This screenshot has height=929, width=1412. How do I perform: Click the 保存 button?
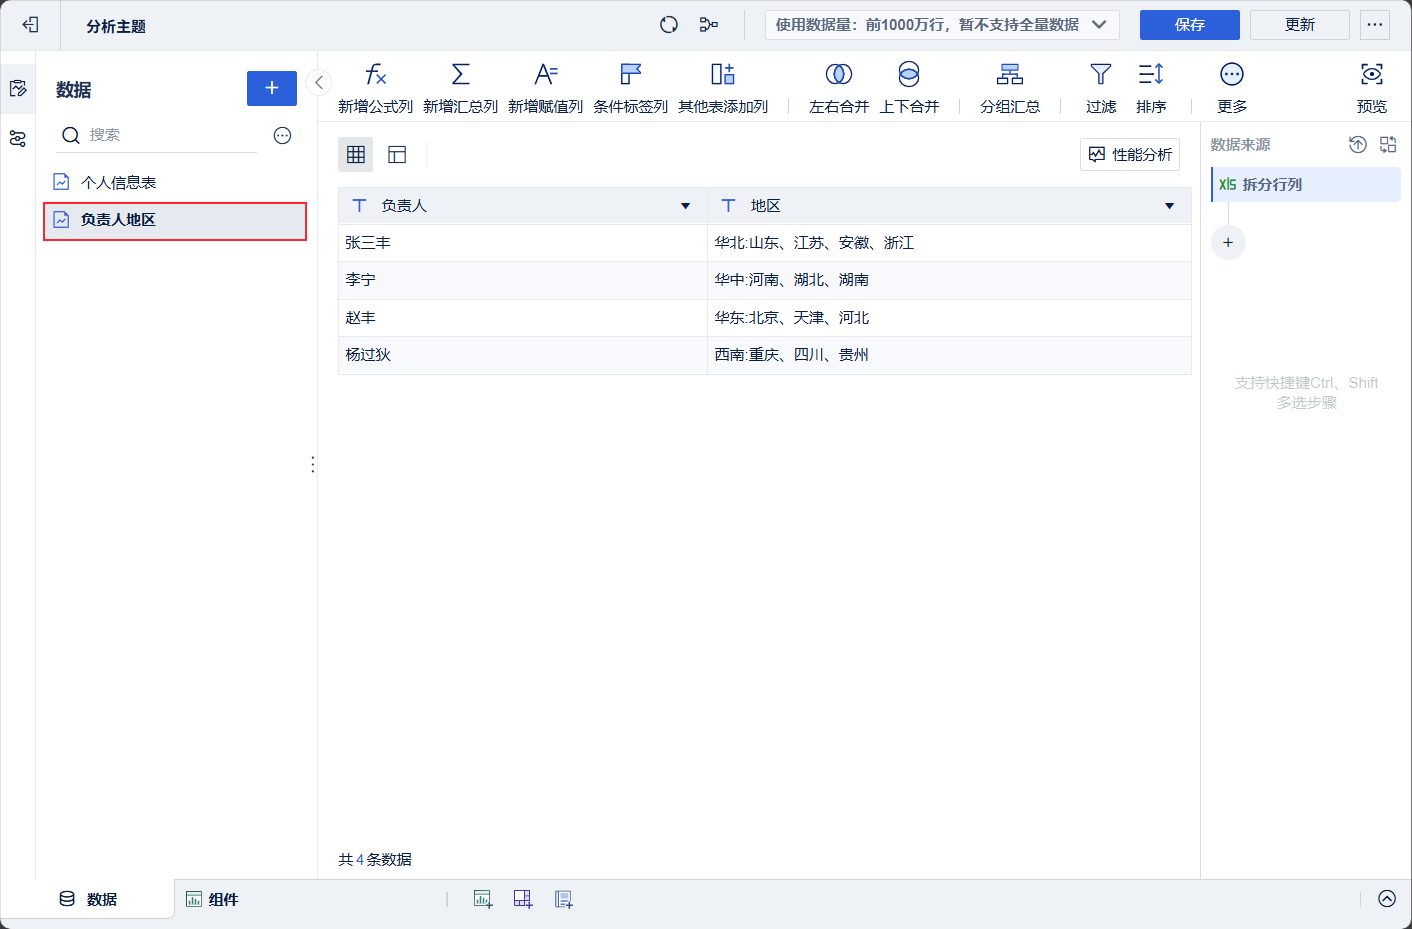pyautogui.click(x=1190, y=25)
